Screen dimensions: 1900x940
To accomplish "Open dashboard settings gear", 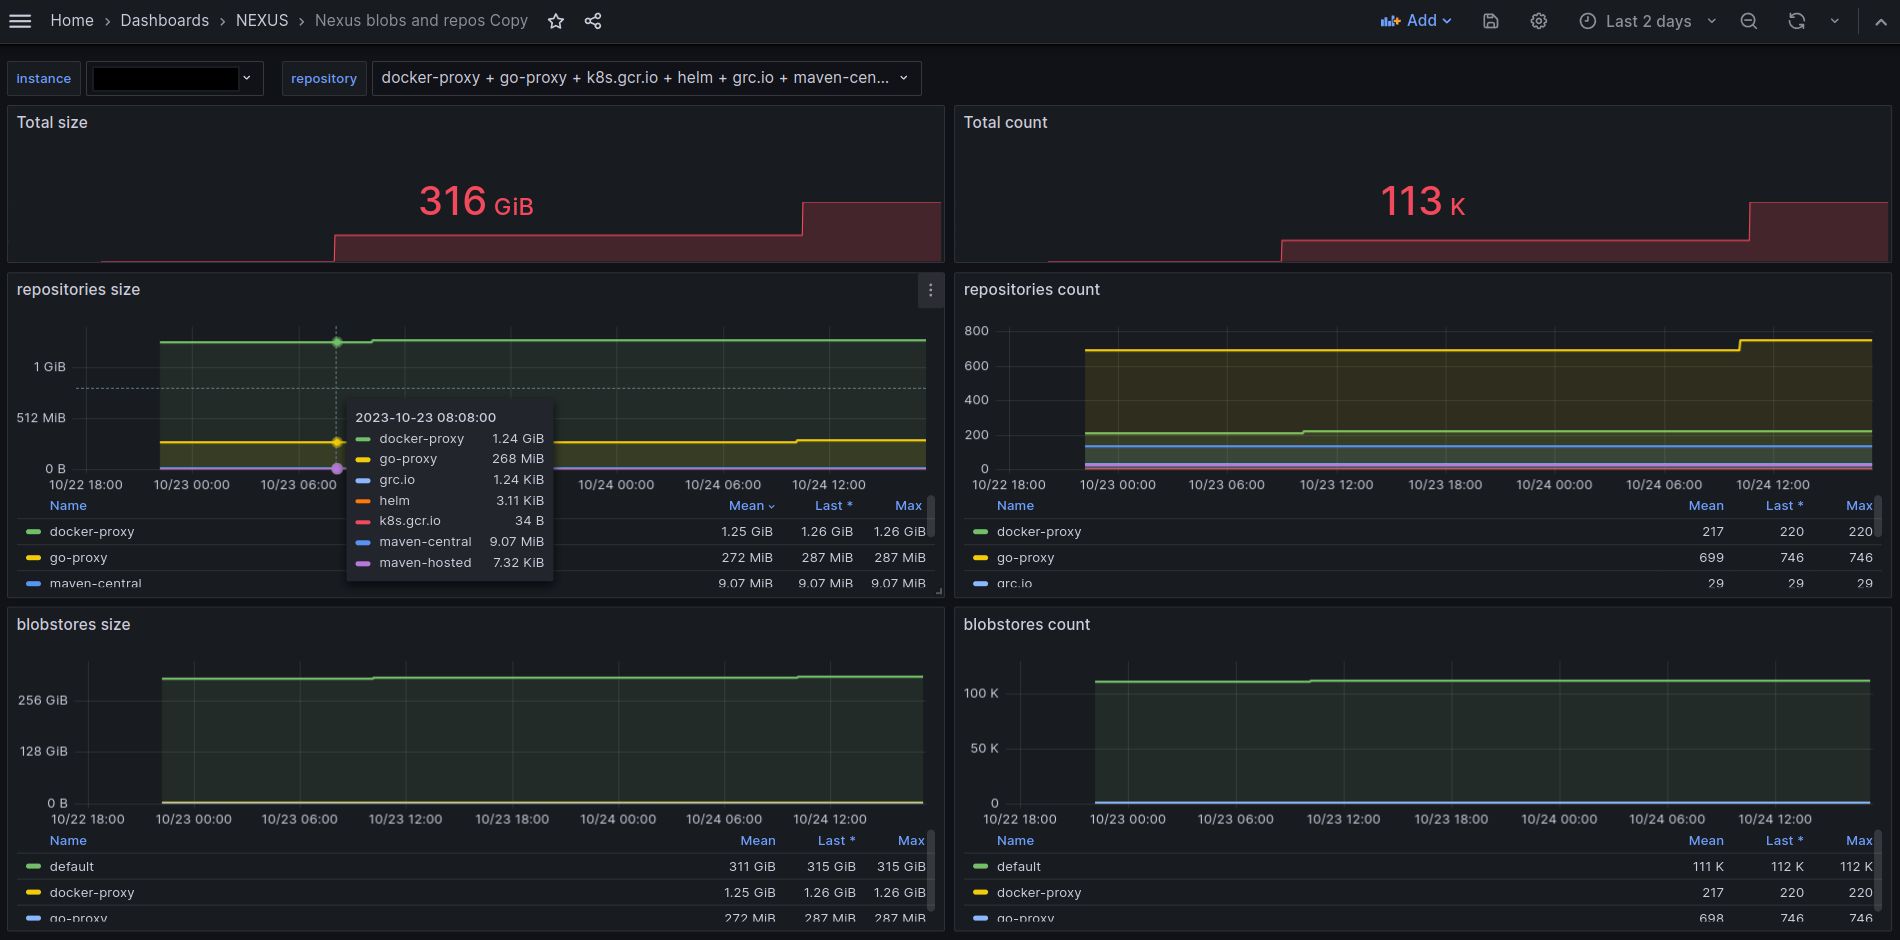I will pyautogui.click(x=1538, y=21).
